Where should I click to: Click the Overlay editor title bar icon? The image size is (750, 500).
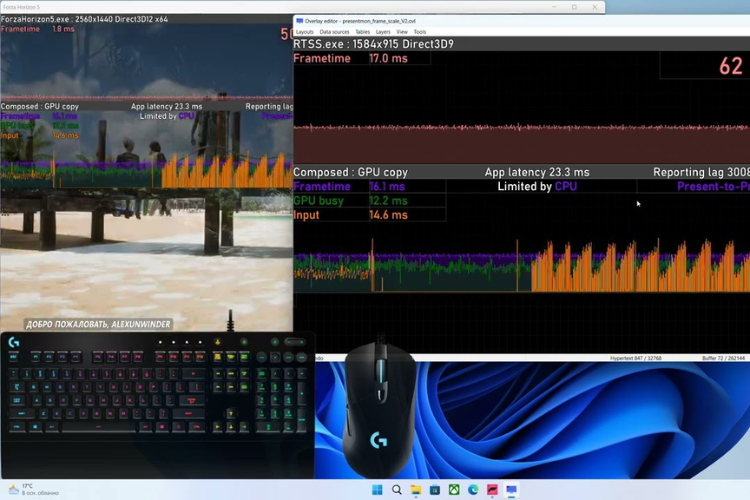pos(300,20)
